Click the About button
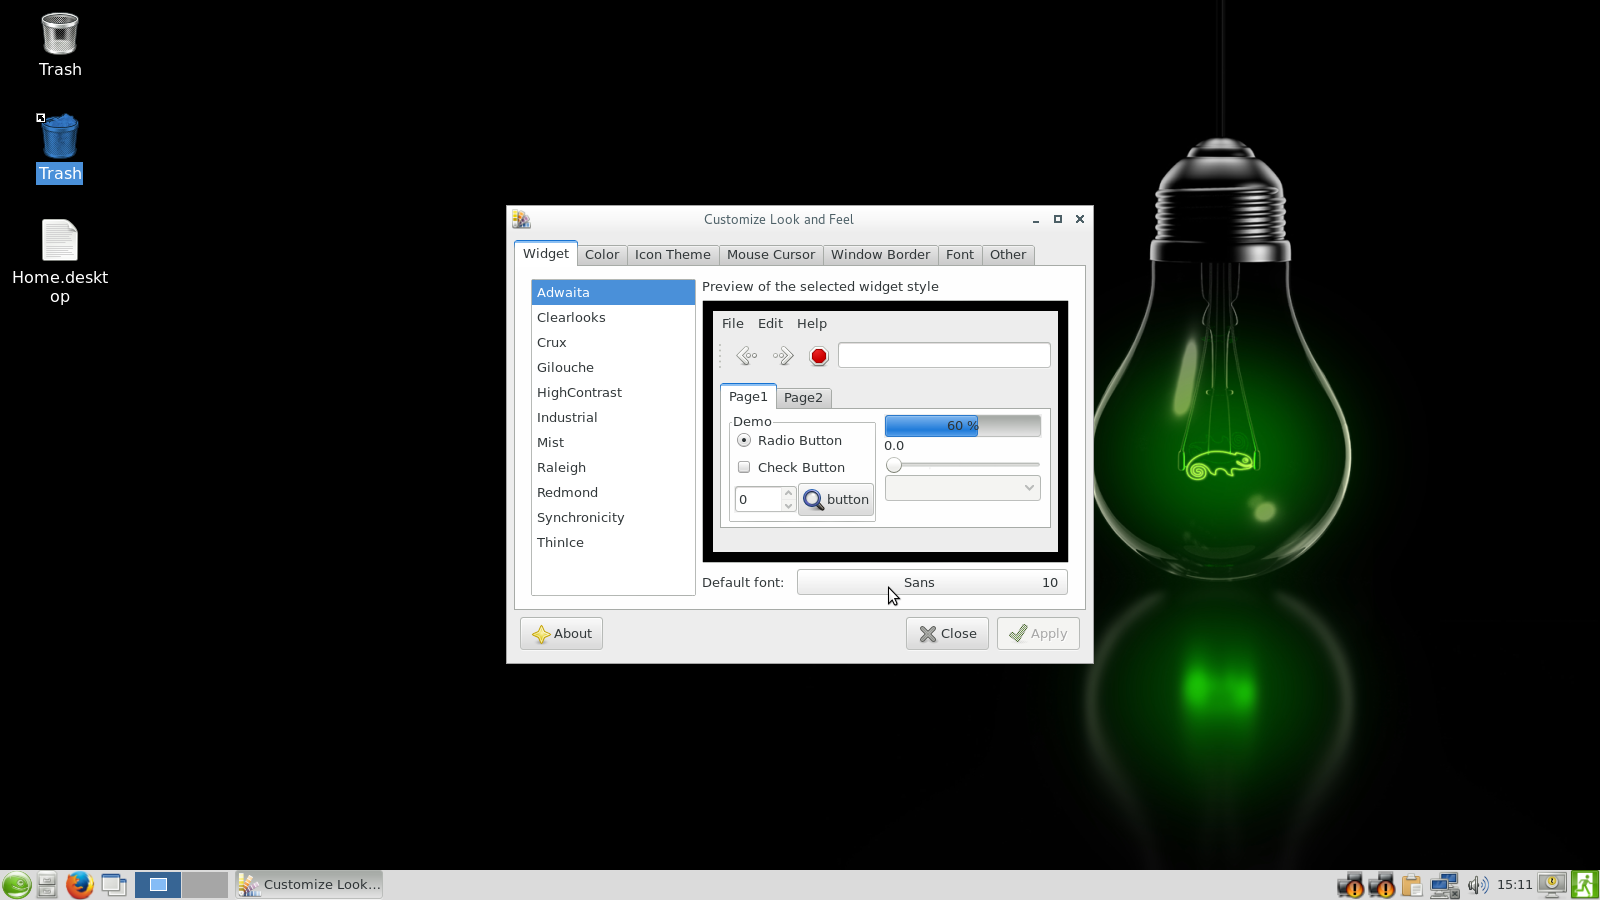Screen dimensions: 1600x900 [x=561, y=634]
